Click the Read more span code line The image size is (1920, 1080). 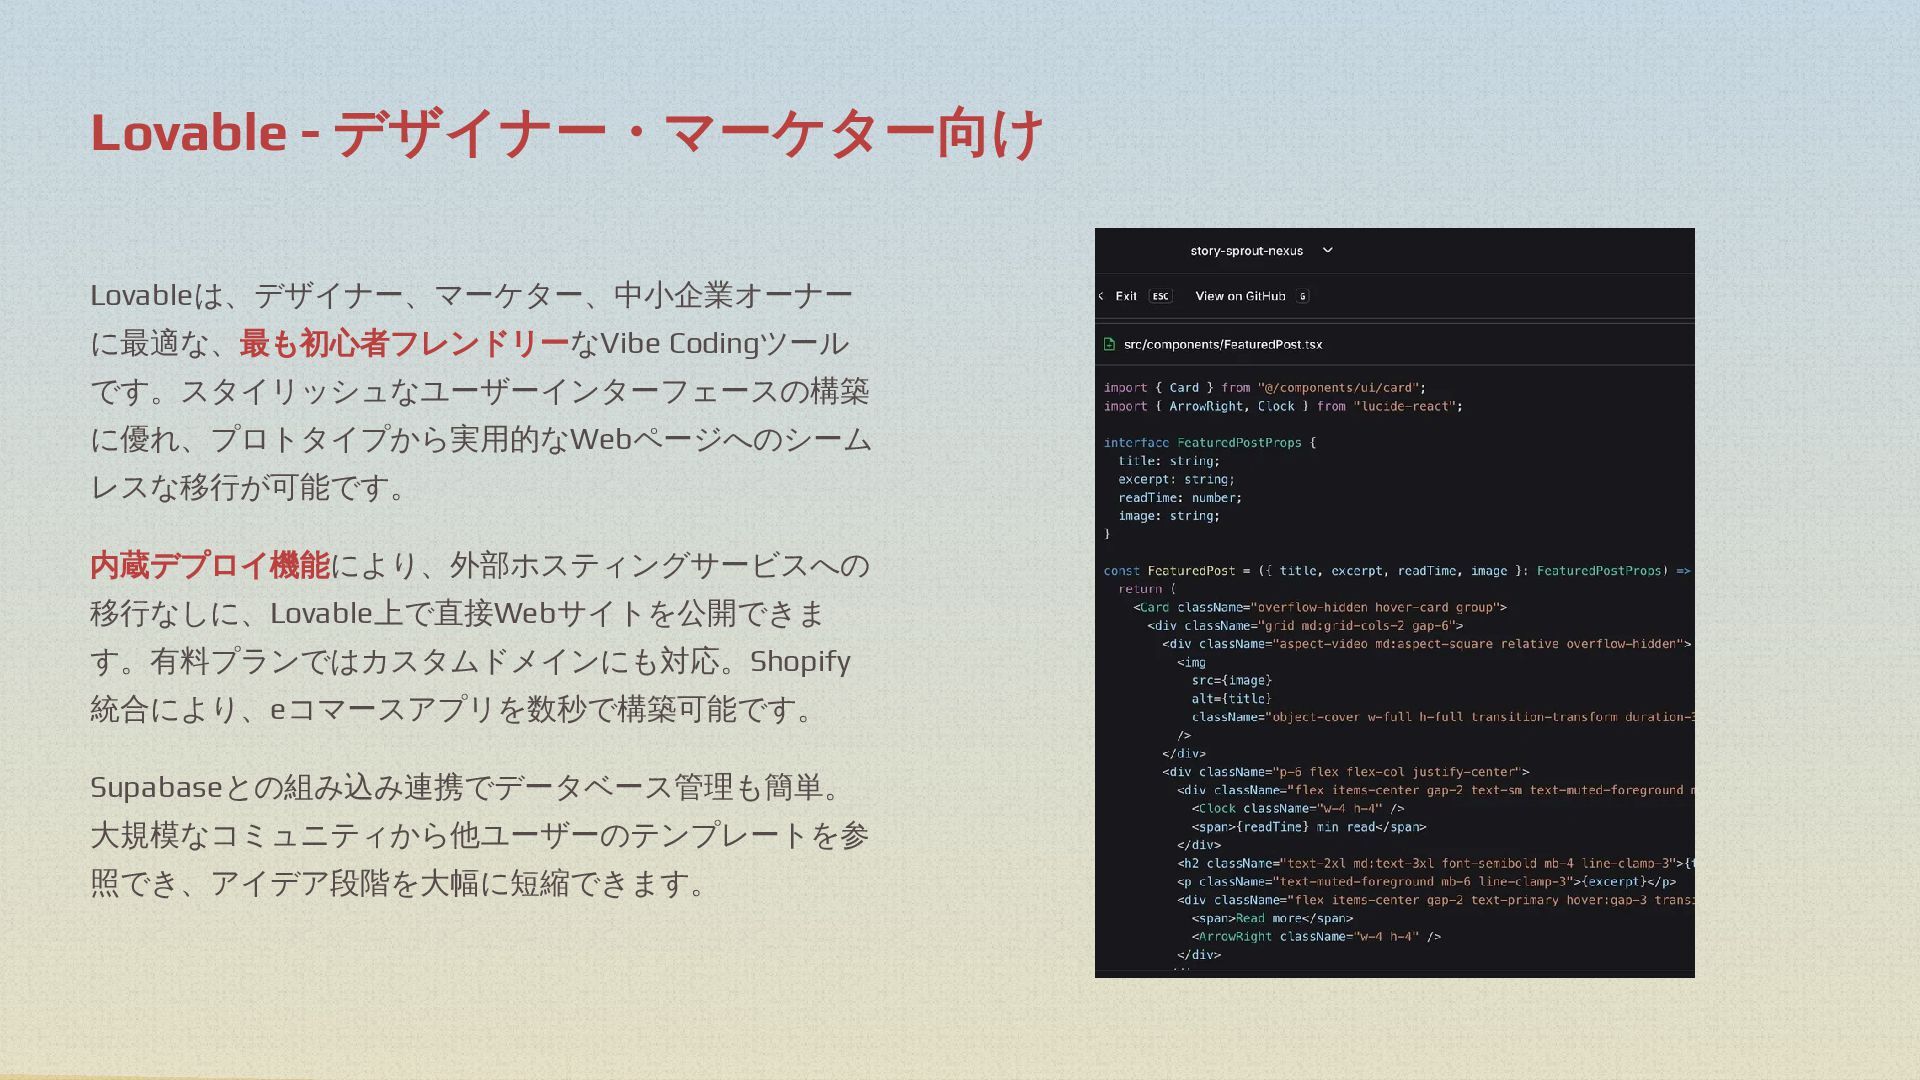click(1271, 918)
